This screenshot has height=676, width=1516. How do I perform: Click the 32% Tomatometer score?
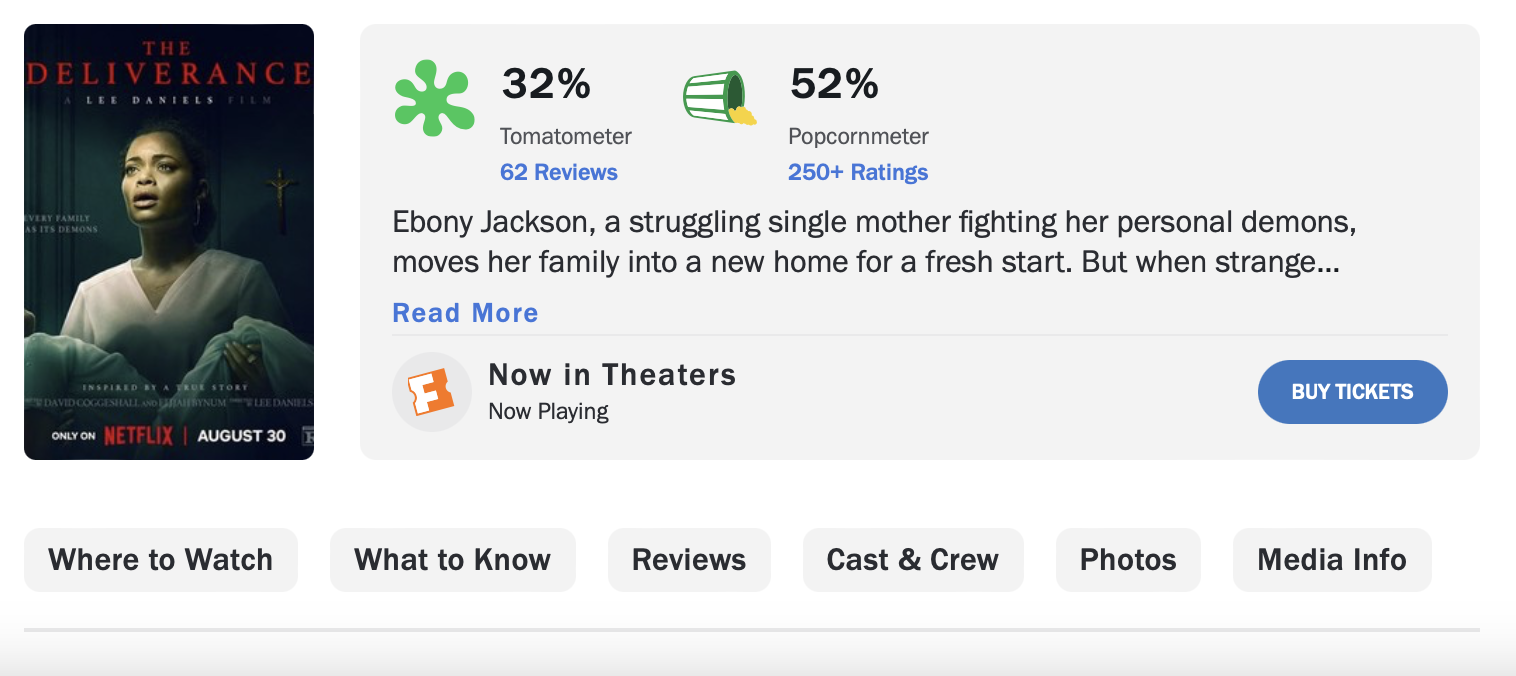click(546, 84)
